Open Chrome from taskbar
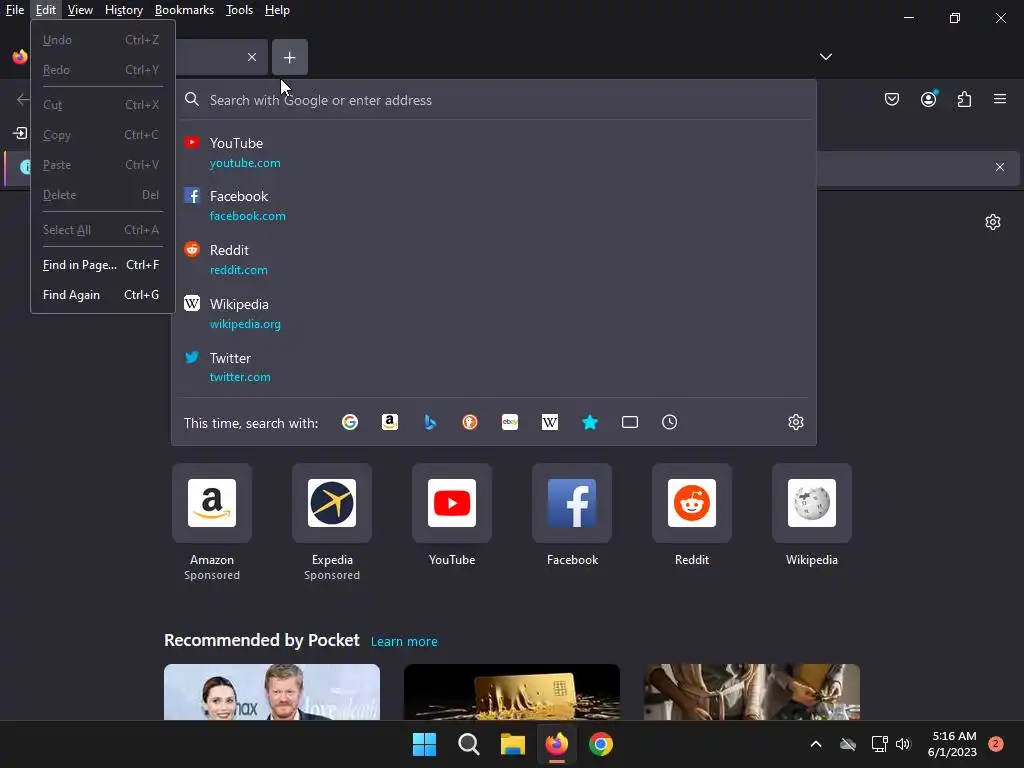Viewport: 1024px width, 768px height. tap(601, 744)
